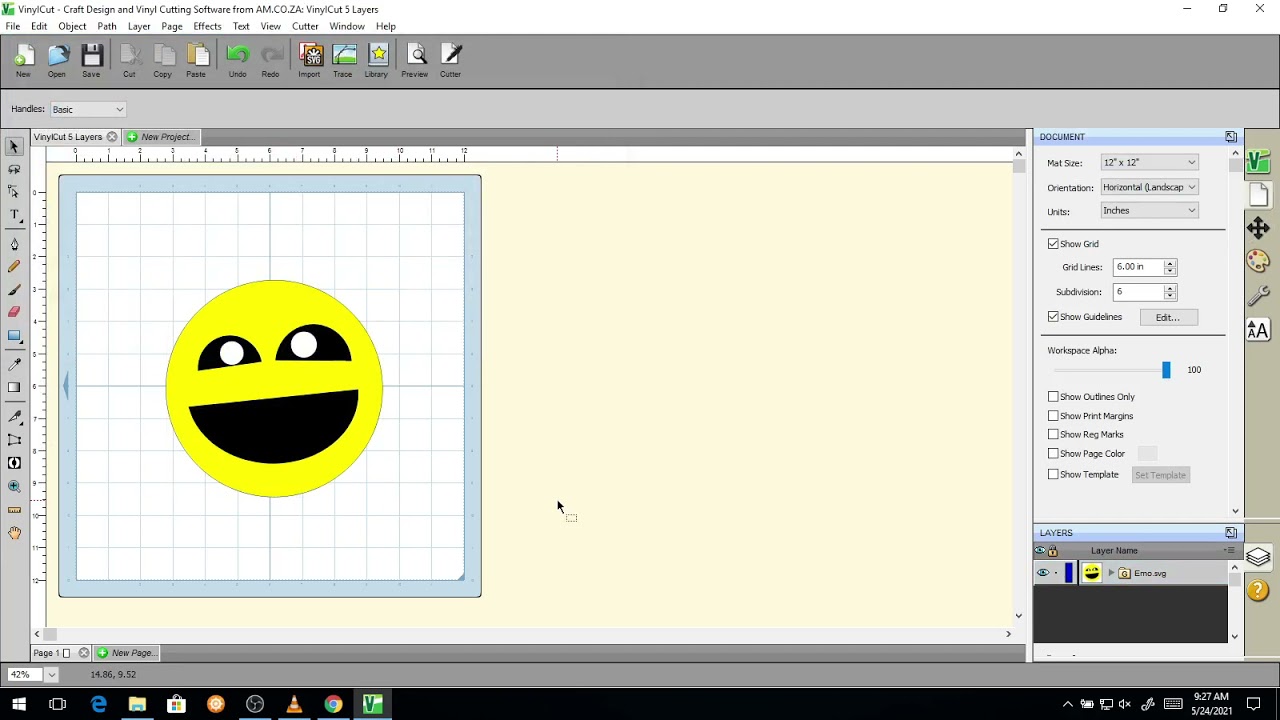Open Google Chrome from the taskbar

pyautogui.click(x=333, y=705)
